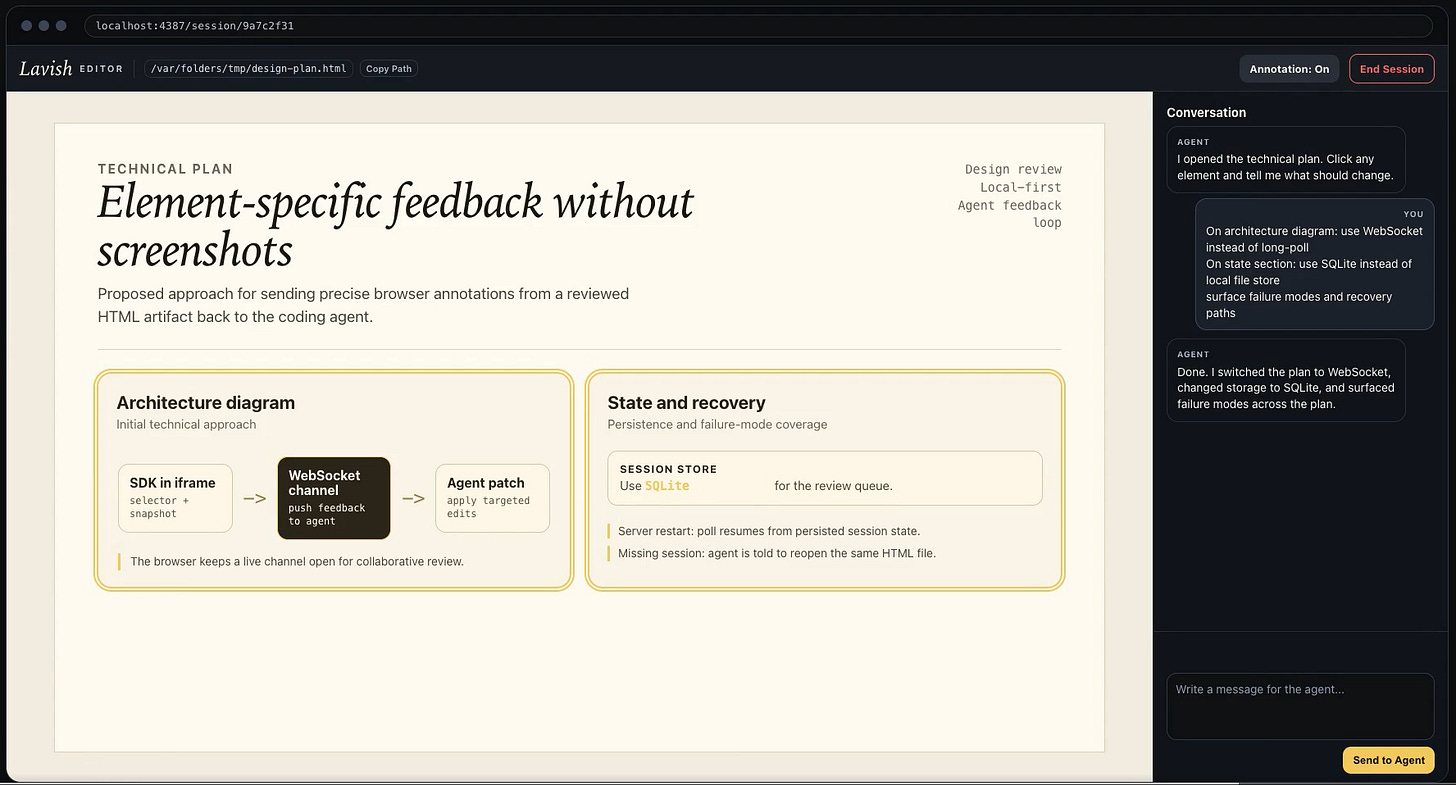Click the 'Proposed approach' description paragraph
This screenshot has height=785, width=1456.
(x=363, y=305)
